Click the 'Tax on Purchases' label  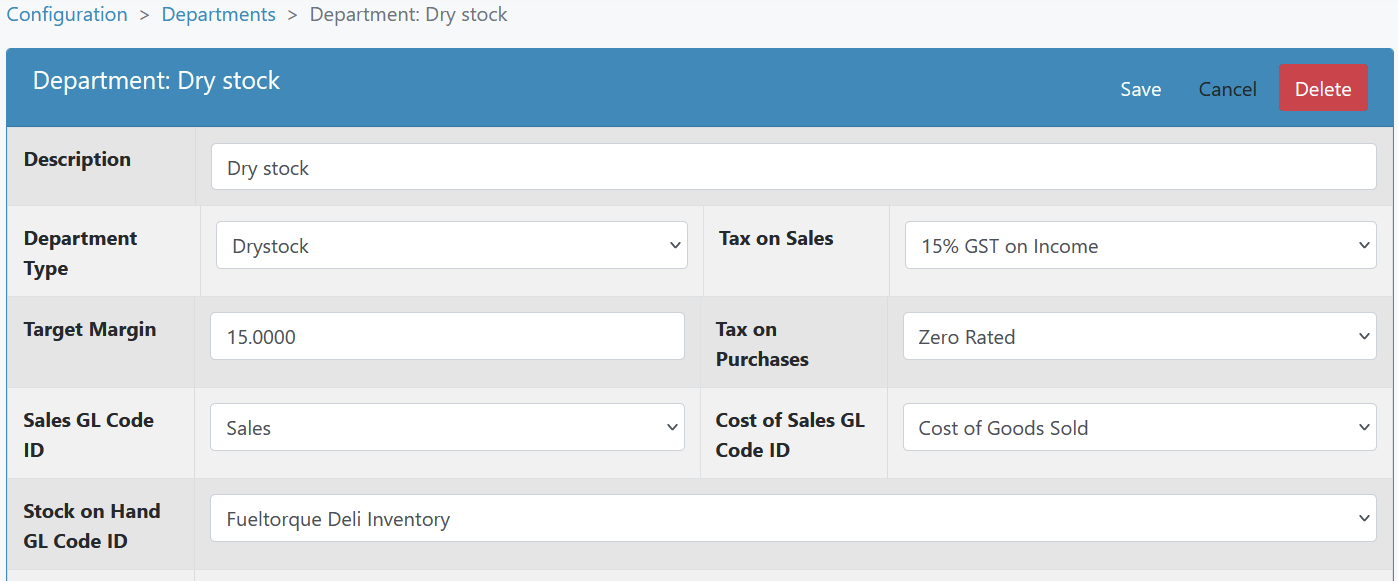(x=762, y=344)
